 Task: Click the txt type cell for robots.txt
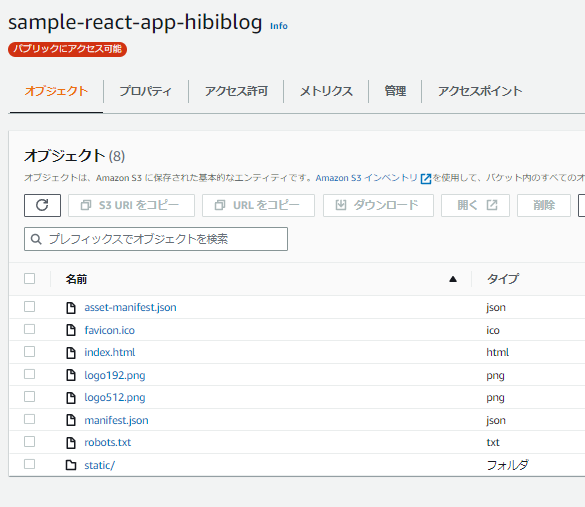click(x=493, y=442)
